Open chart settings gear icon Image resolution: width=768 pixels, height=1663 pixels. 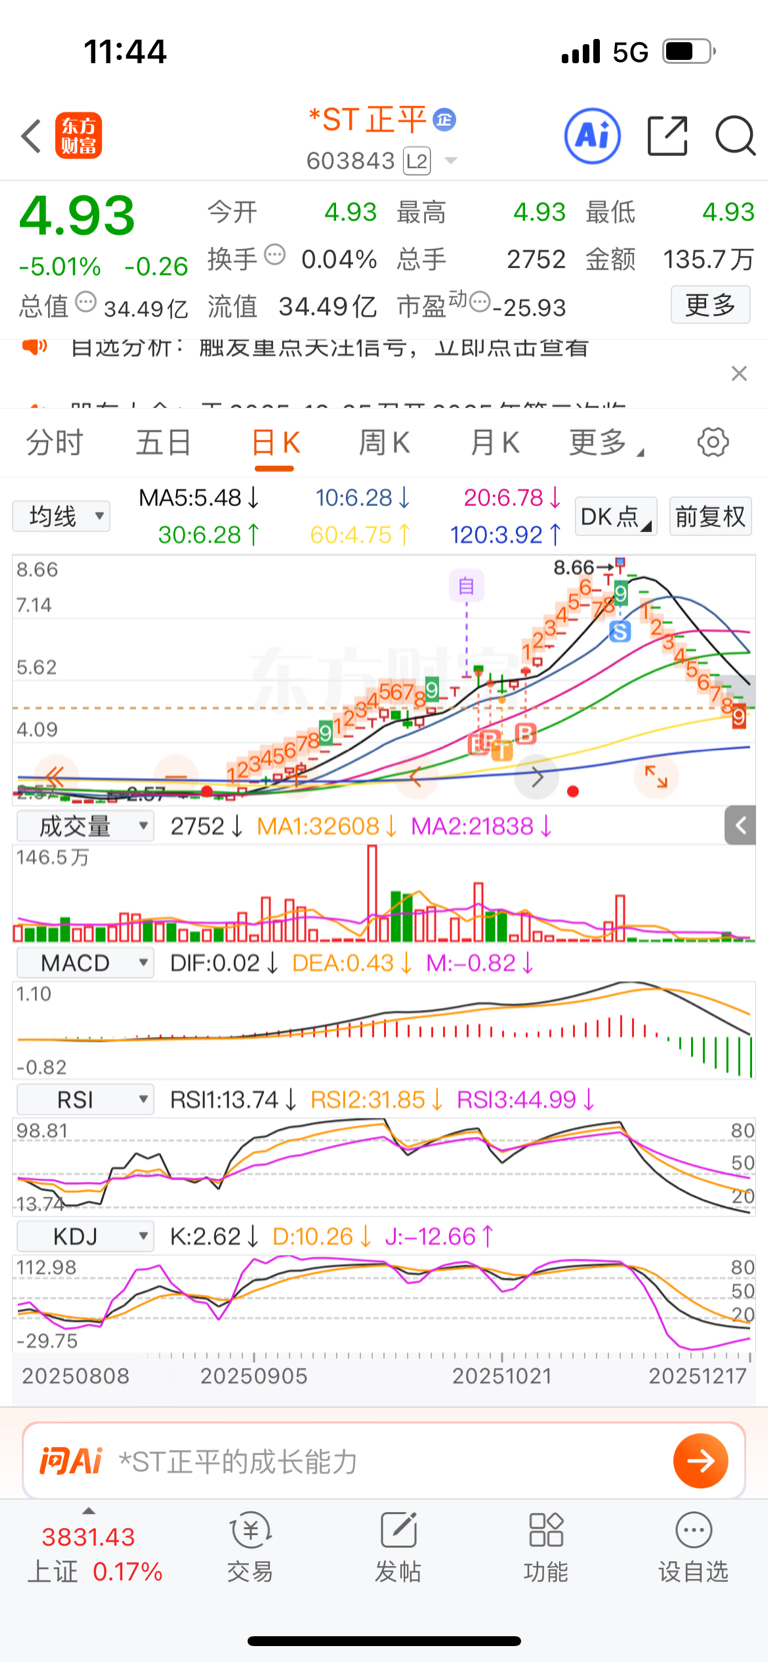713,442
